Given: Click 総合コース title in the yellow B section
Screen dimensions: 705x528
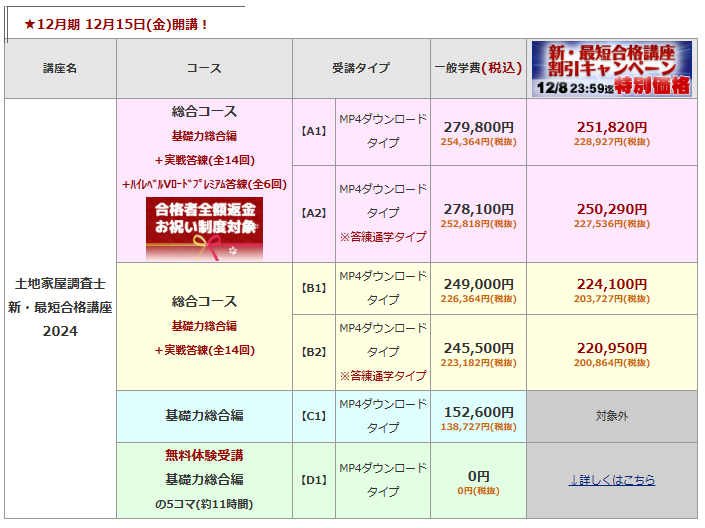Looking at the screenshot, I should 204,301.
